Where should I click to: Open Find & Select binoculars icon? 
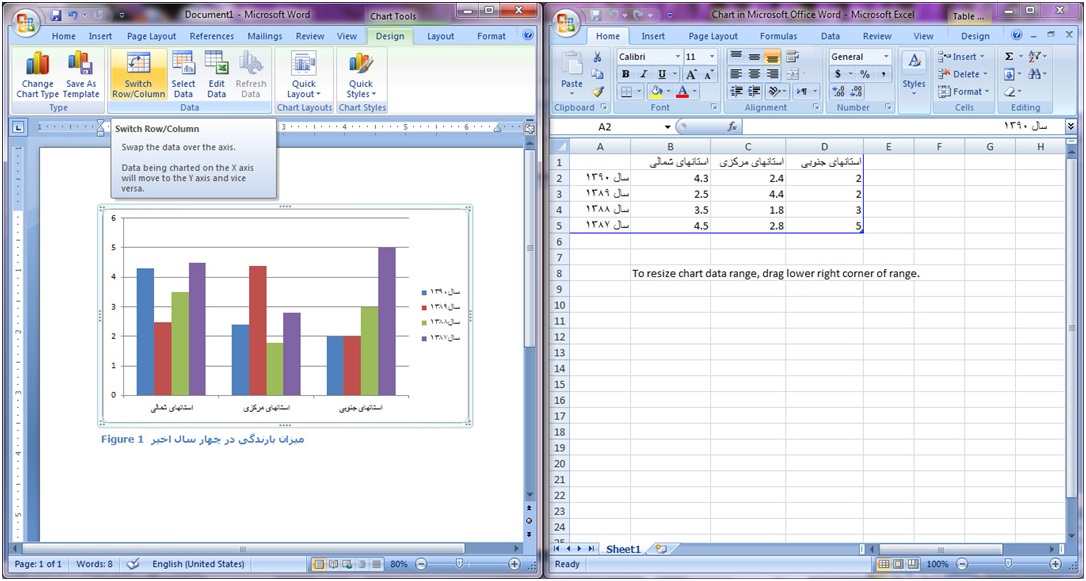(x=1037, y=74)
